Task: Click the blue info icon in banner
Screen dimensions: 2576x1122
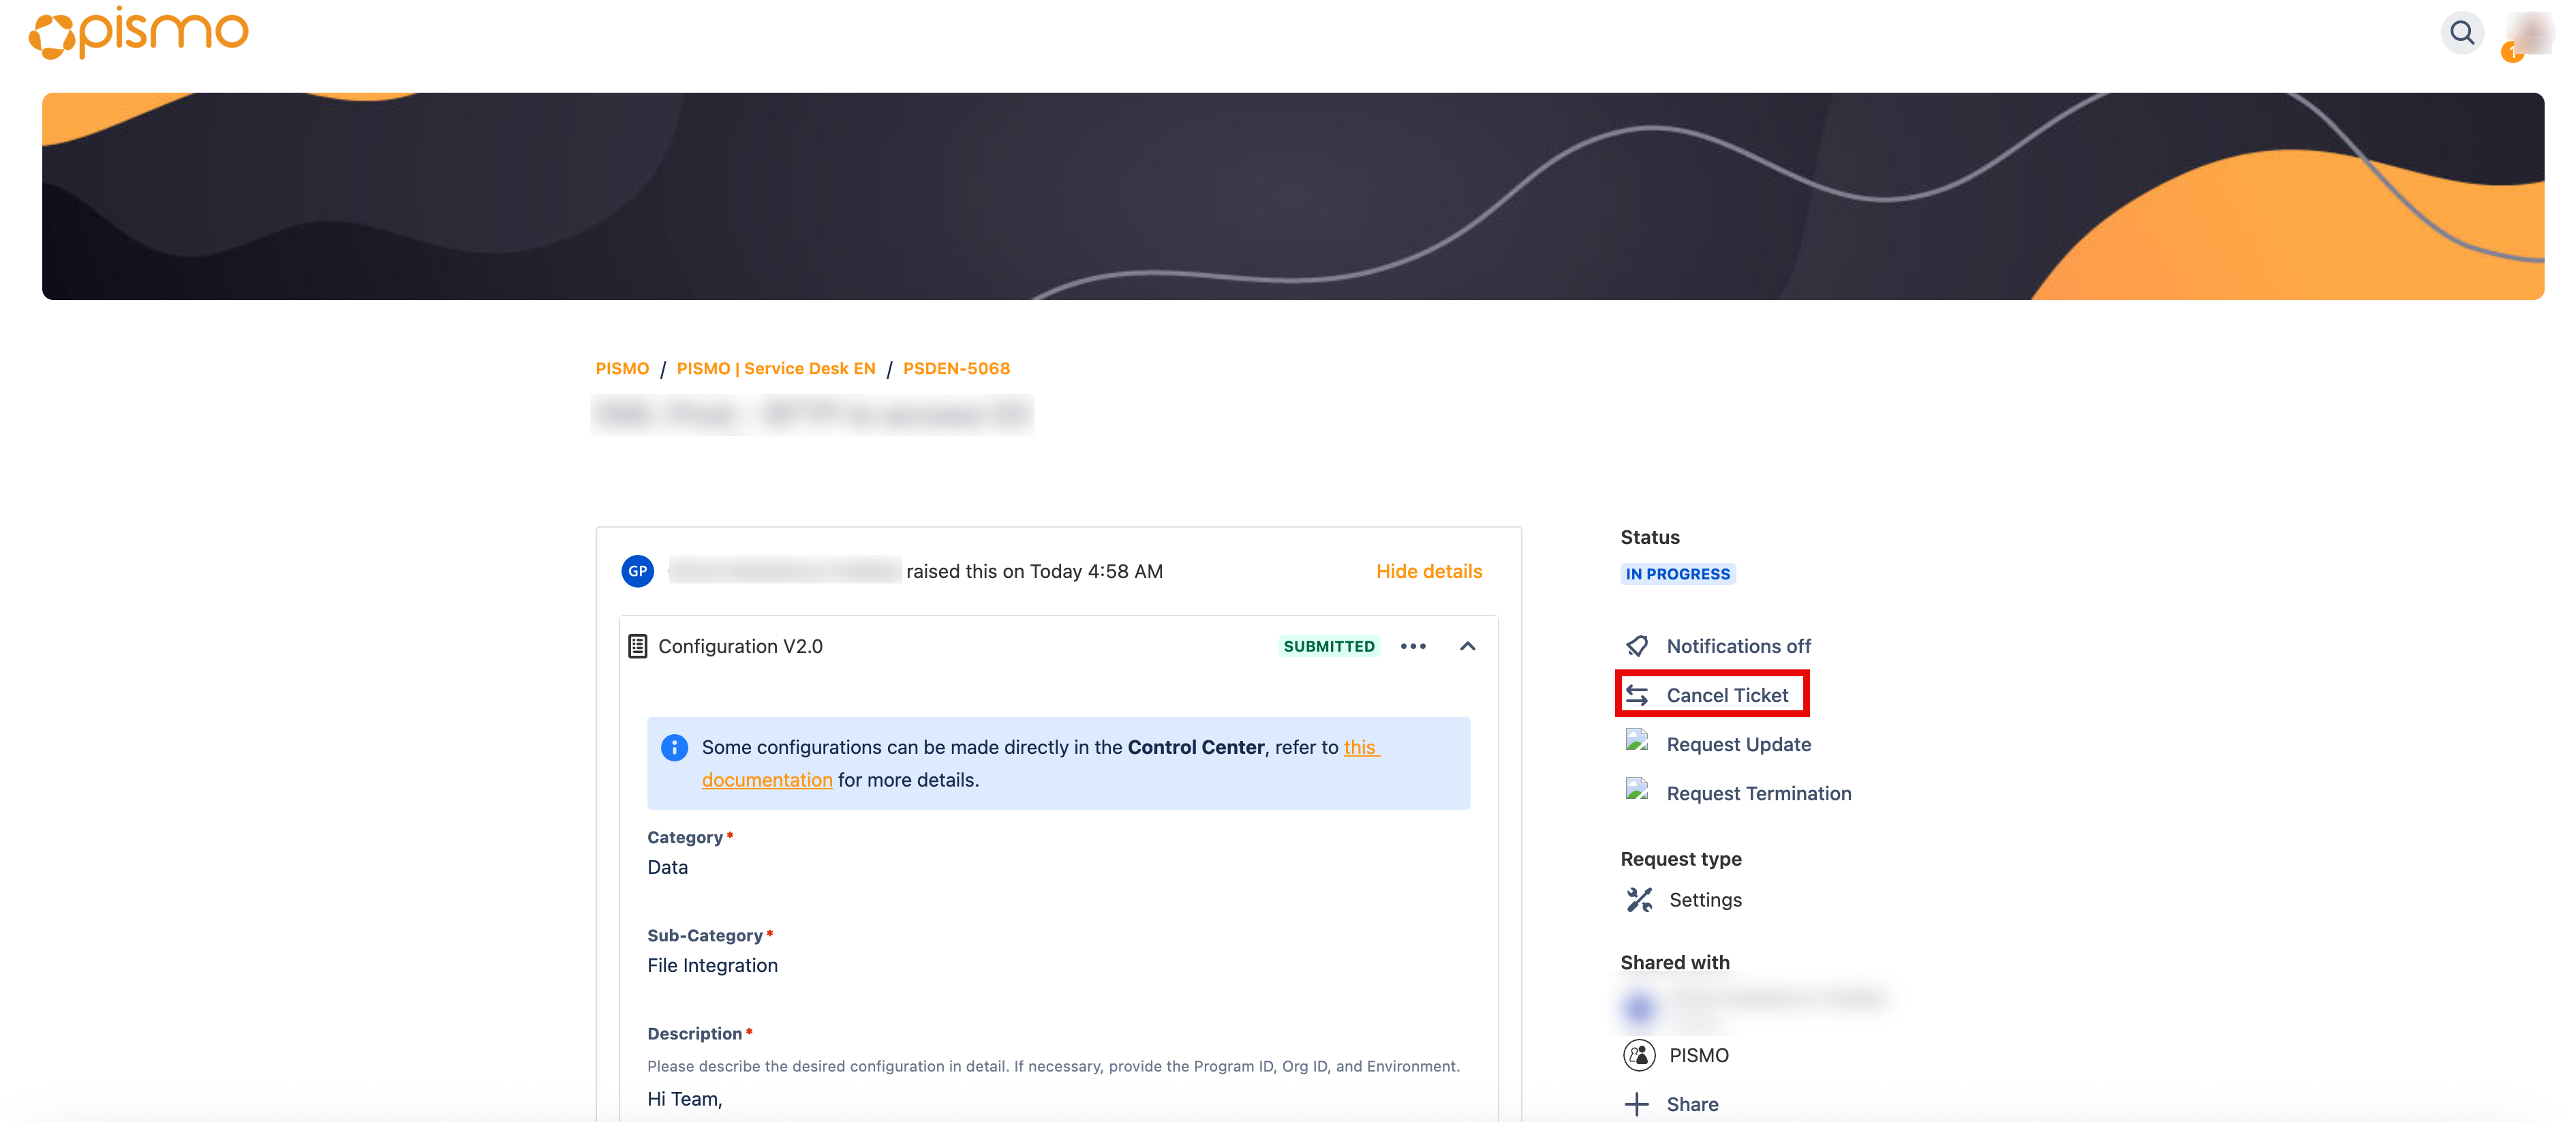Action: 674,747
